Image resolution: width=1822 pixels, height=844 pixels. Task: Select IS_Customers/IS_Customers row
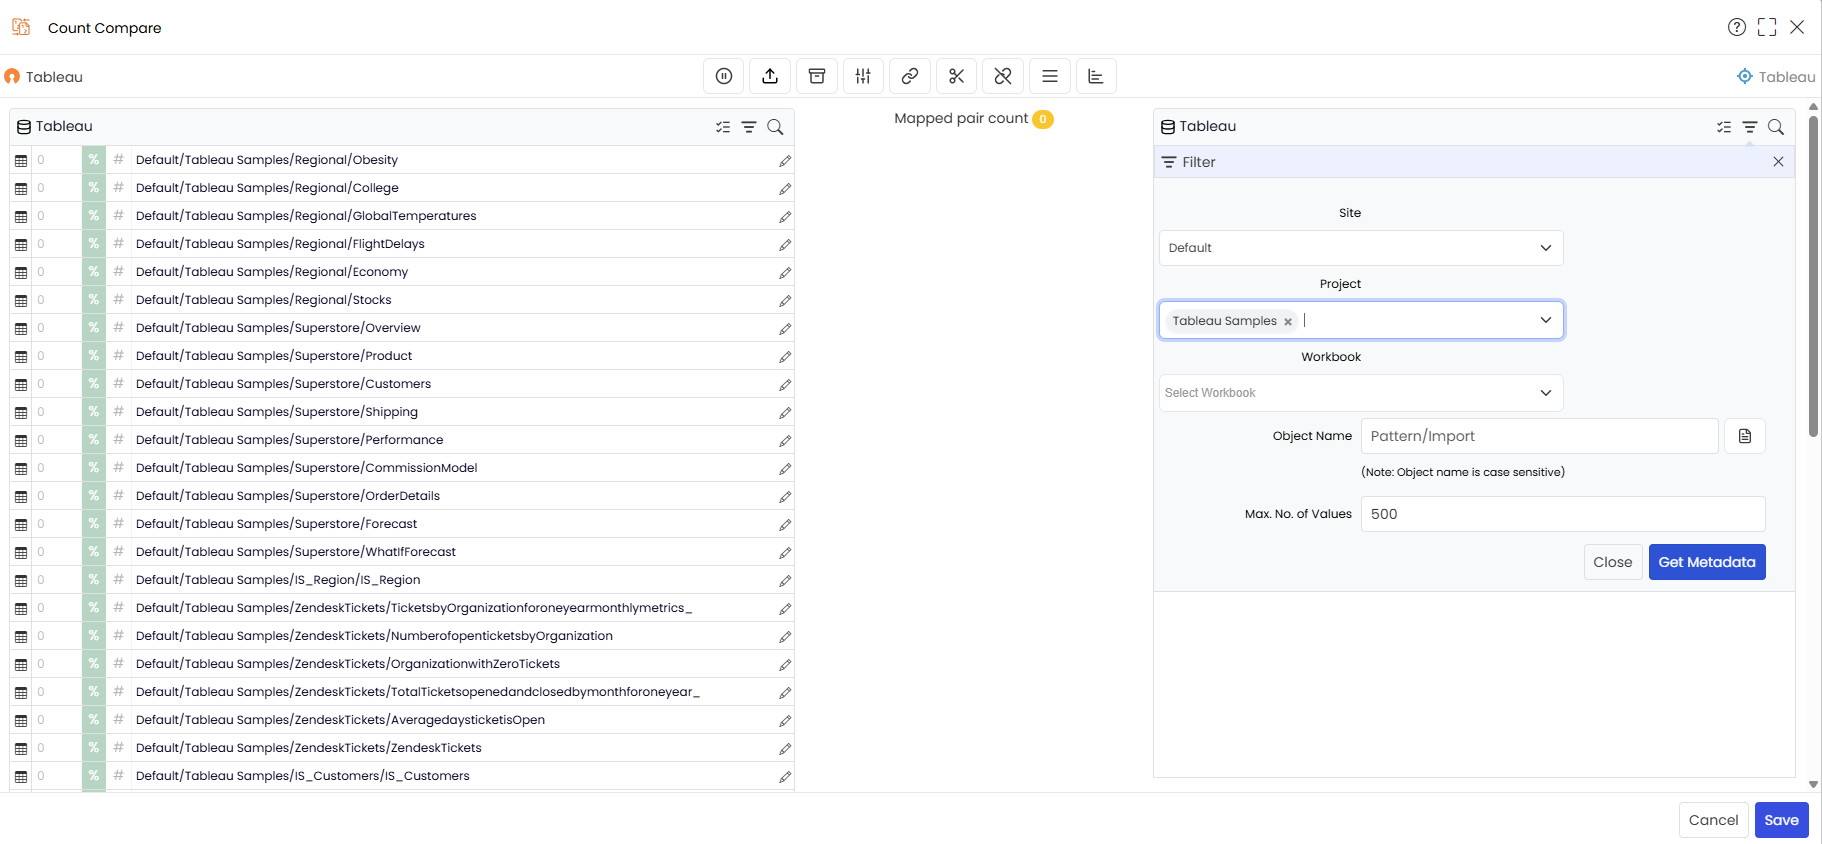point(402,776)
